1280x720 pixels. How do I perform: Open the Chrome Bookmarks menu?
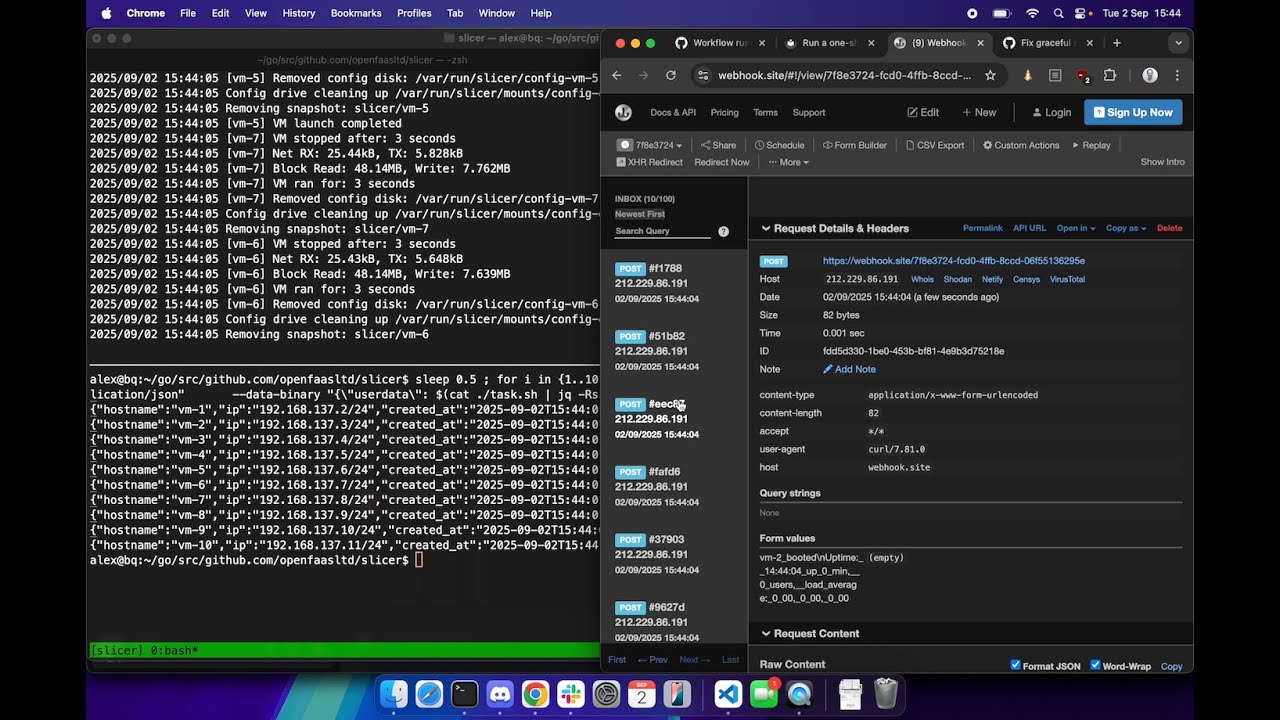pos(356,13)
